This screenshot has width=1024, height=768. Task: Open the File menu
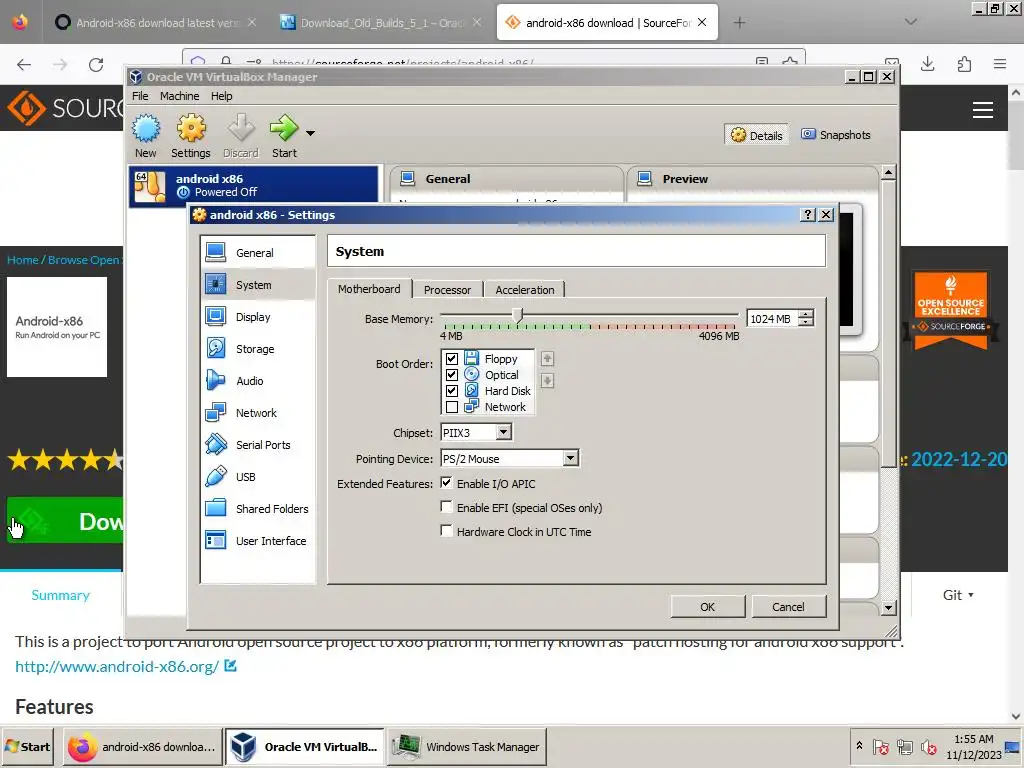pyautogui.click(x=140, y=96)
